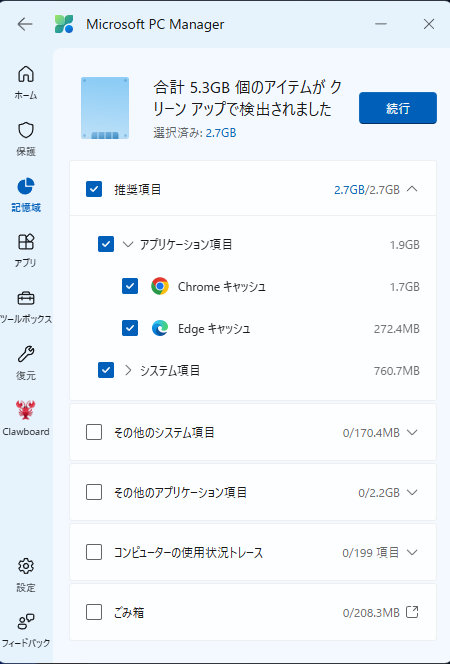Open ごみ箱 external link icon

pyautogui.click(x=412, y=612)
